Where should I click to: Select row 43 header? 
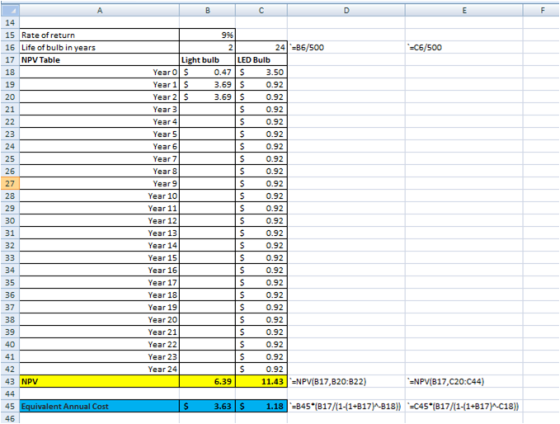[x=10, y=381]
